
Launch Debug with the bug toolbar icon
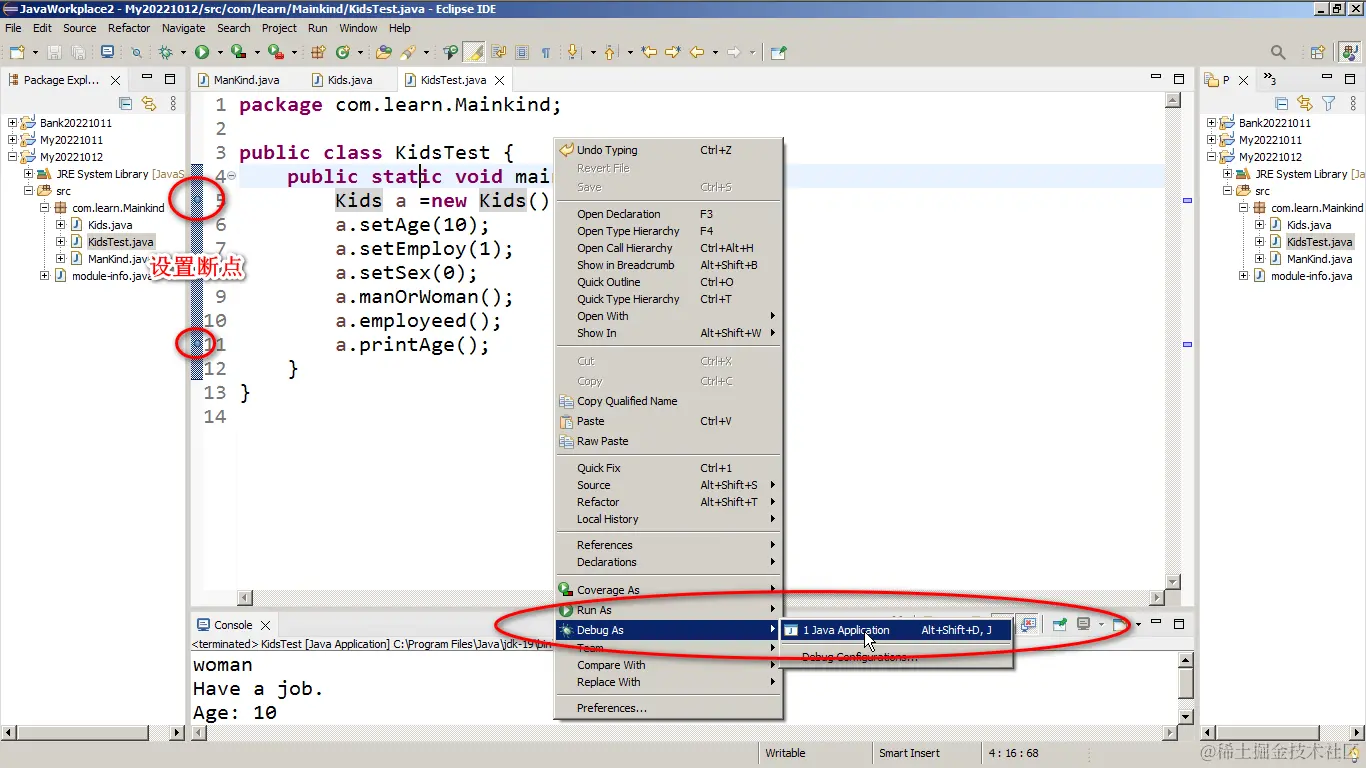166,52
